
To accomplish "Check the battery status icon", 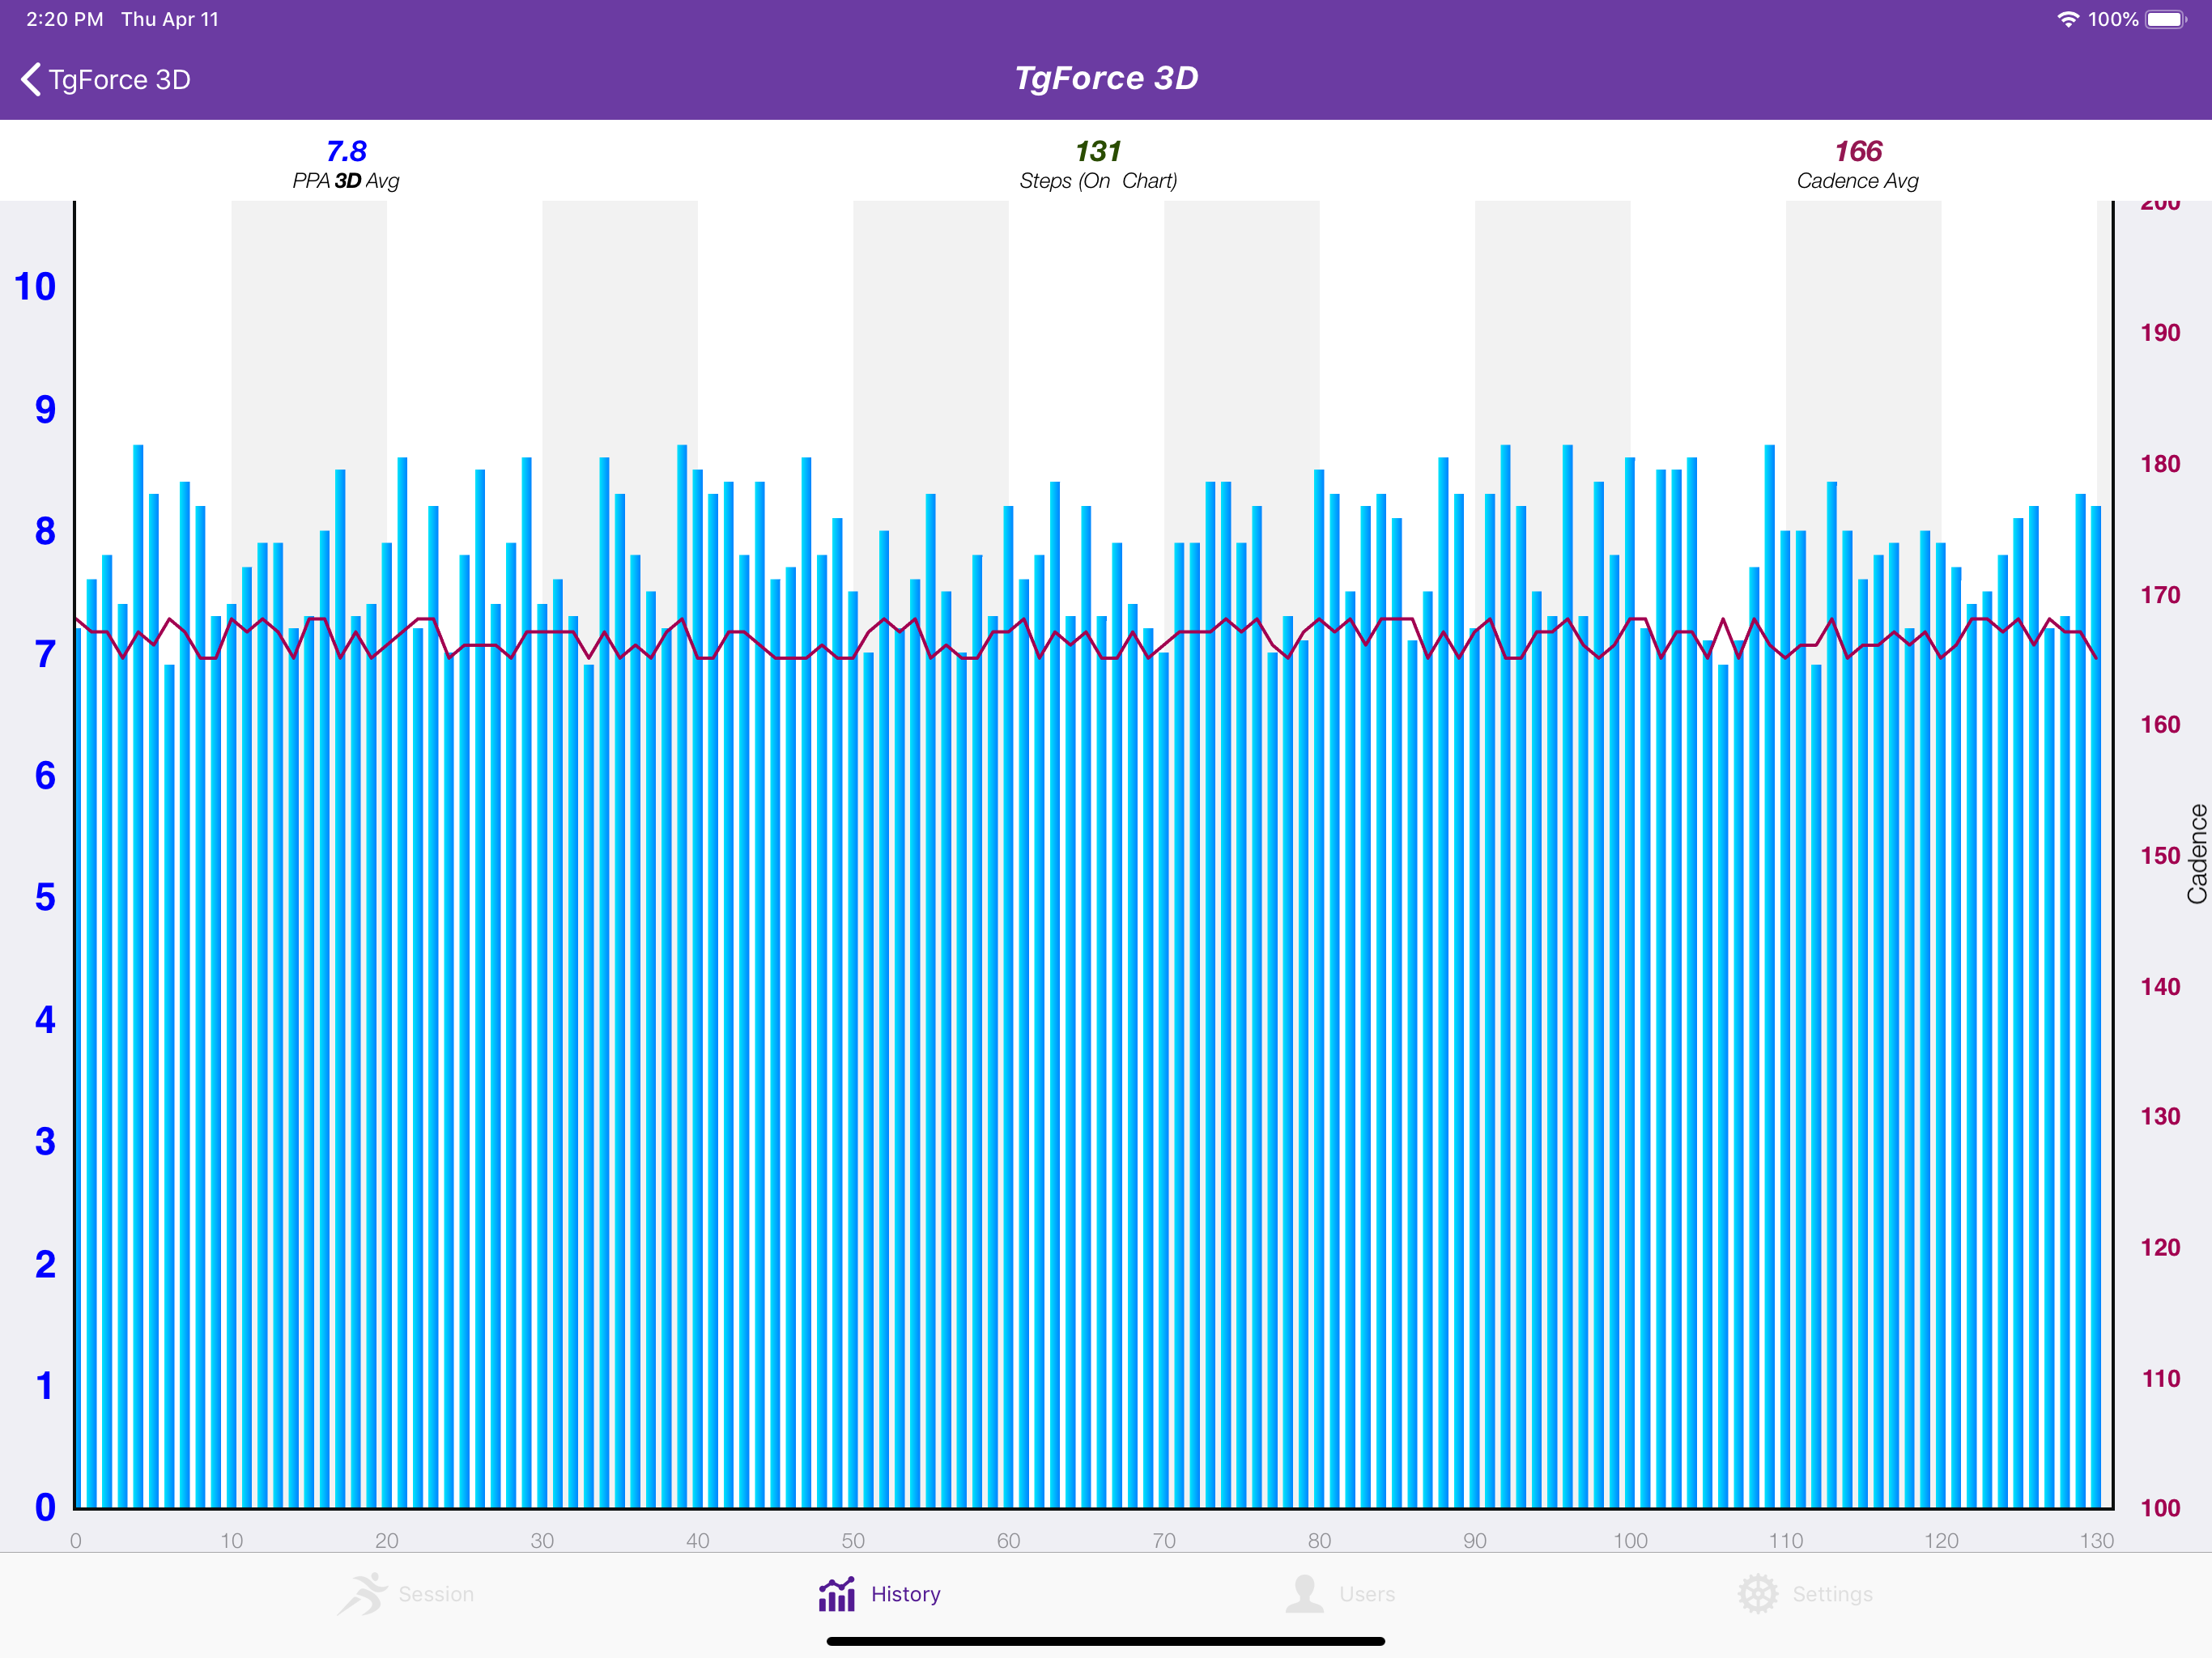I will 2167,19.
